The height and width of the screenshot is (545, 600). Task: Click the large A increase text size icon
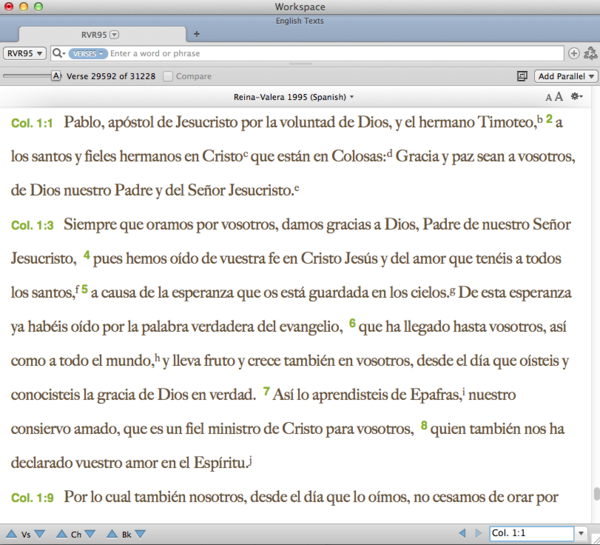tap(558, 97)
